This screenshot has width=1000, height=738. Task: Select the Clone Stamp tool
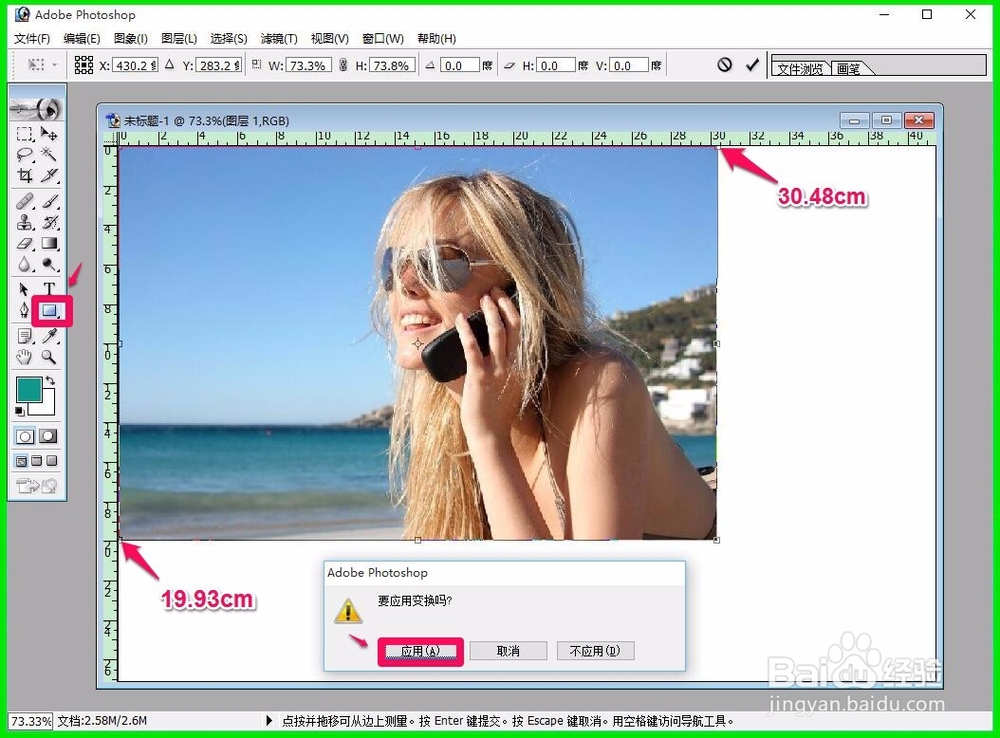coord(24,222)
